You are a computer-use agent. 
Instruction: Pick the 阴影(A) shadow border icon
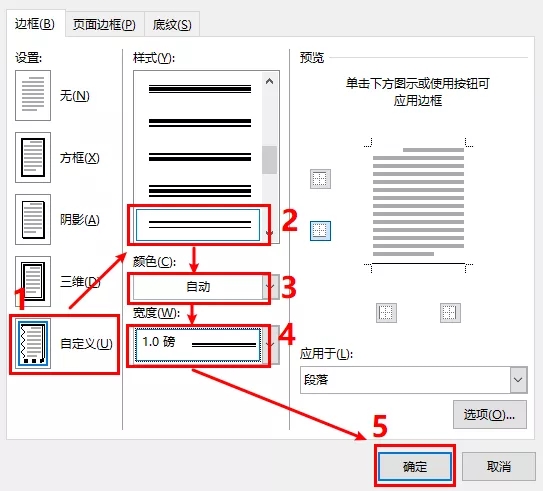33,219
